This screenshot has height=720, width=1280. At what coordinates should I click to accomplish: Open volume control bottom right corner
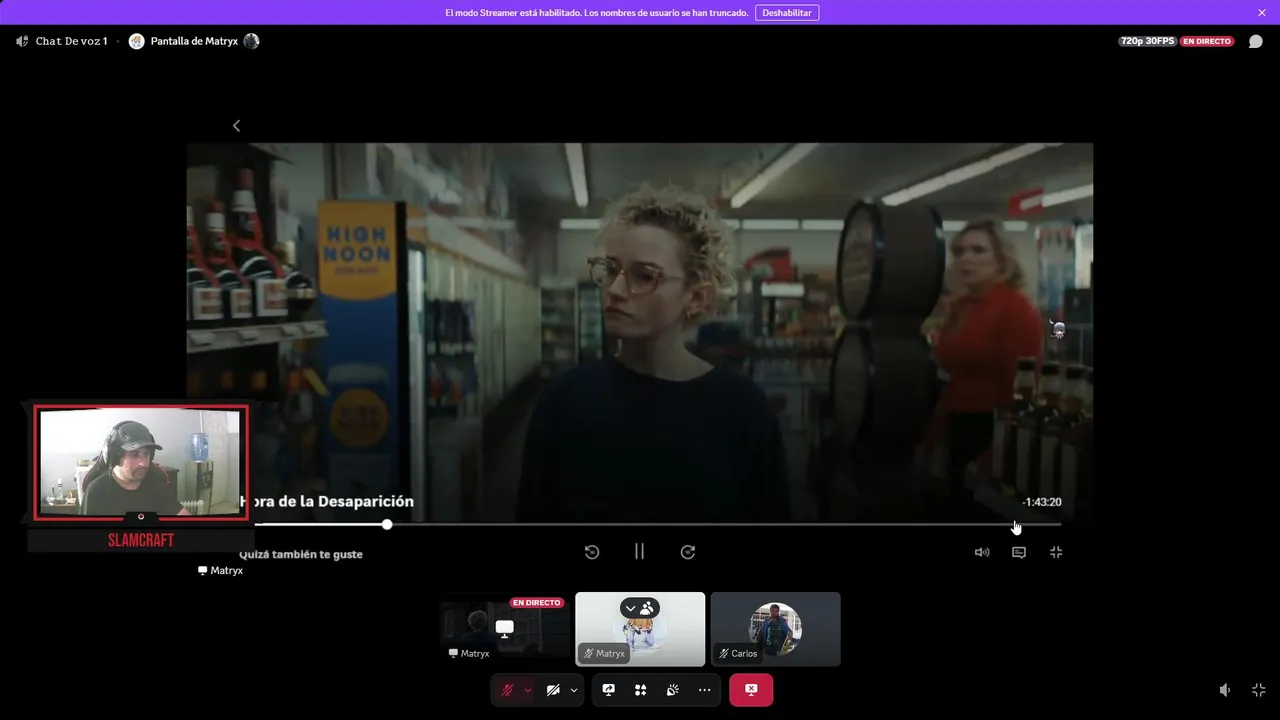1225,690
